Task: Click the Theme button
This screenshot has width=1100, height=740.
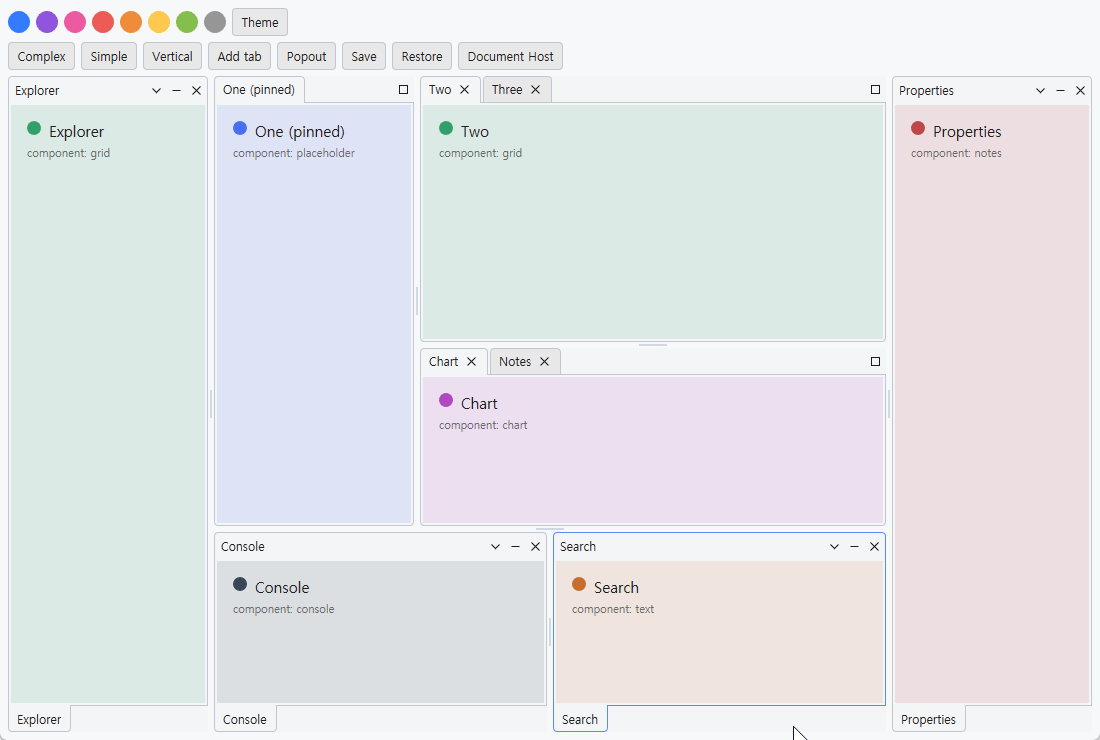Action: (260, 22)
